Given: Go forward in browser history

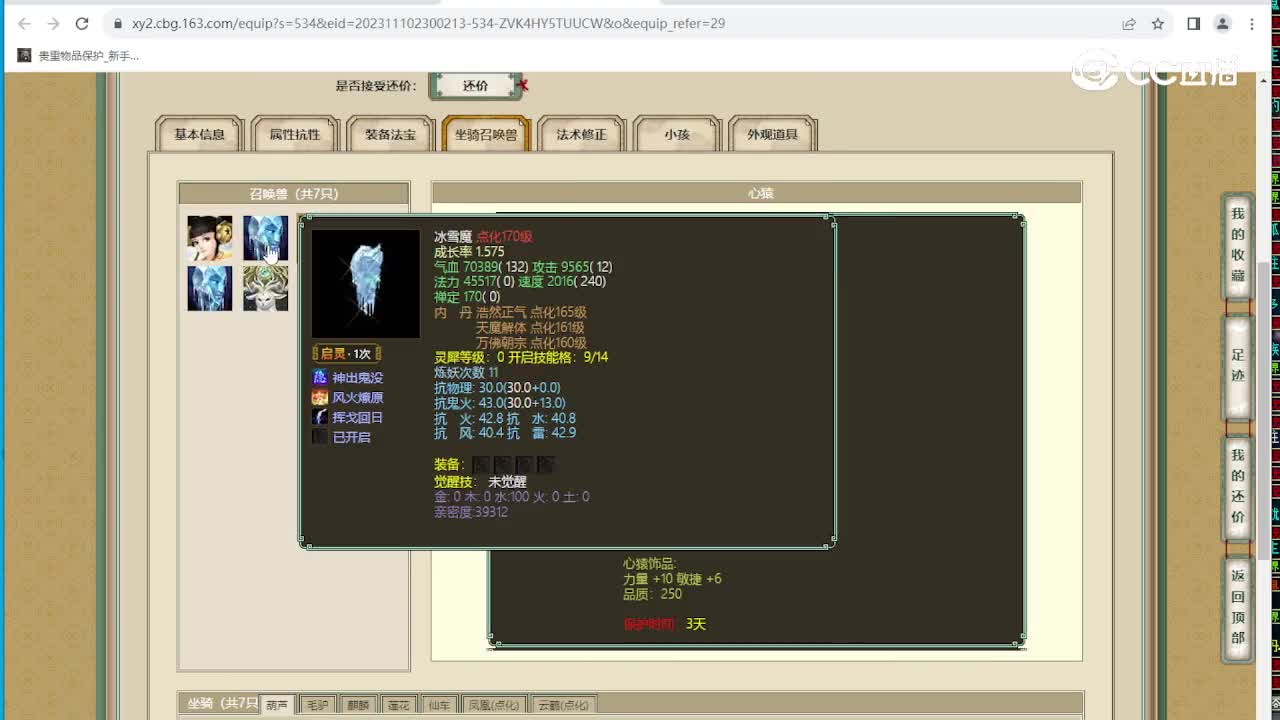Looking at the screenshot, I should coord(53,23).
